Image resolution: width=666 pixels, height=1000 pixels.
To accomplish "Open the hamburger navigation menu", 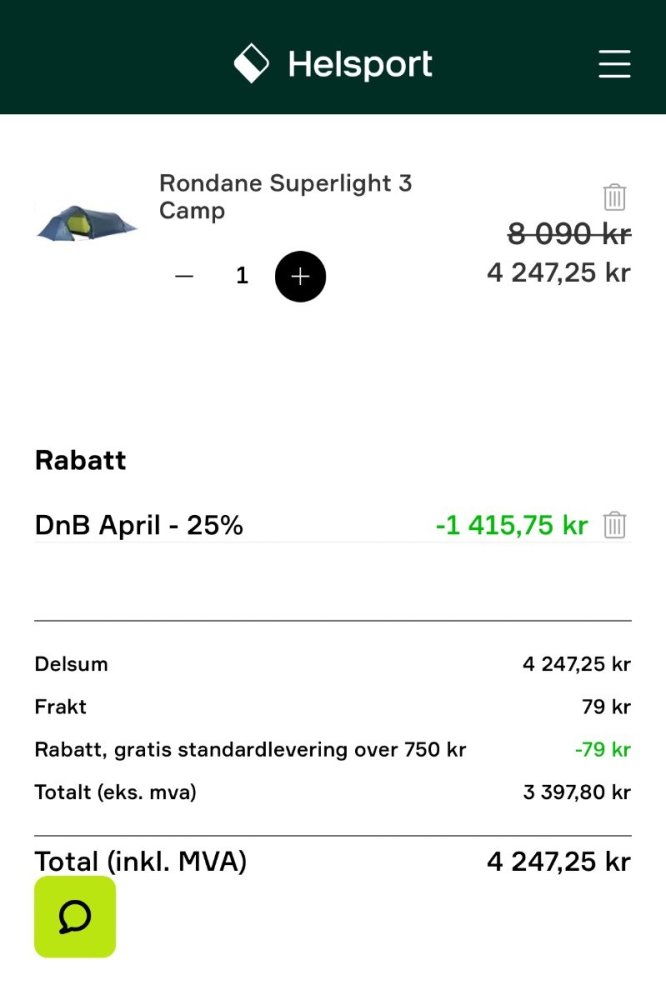I will tap(614, 64).
